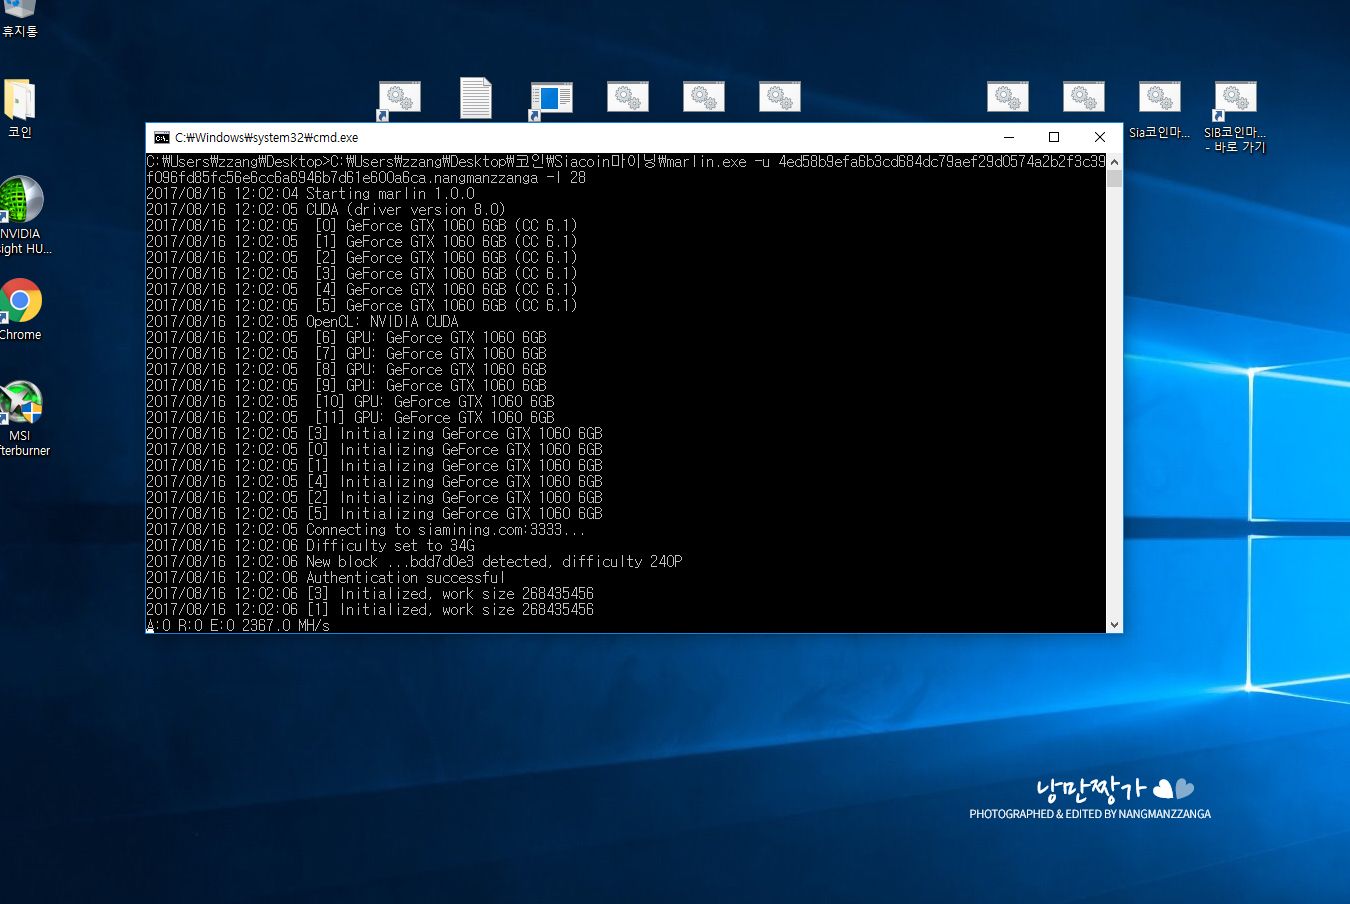
Task: Click the '[8] GPU: GeForce GTX 1060 6GB' line
Action: [346, 370]
